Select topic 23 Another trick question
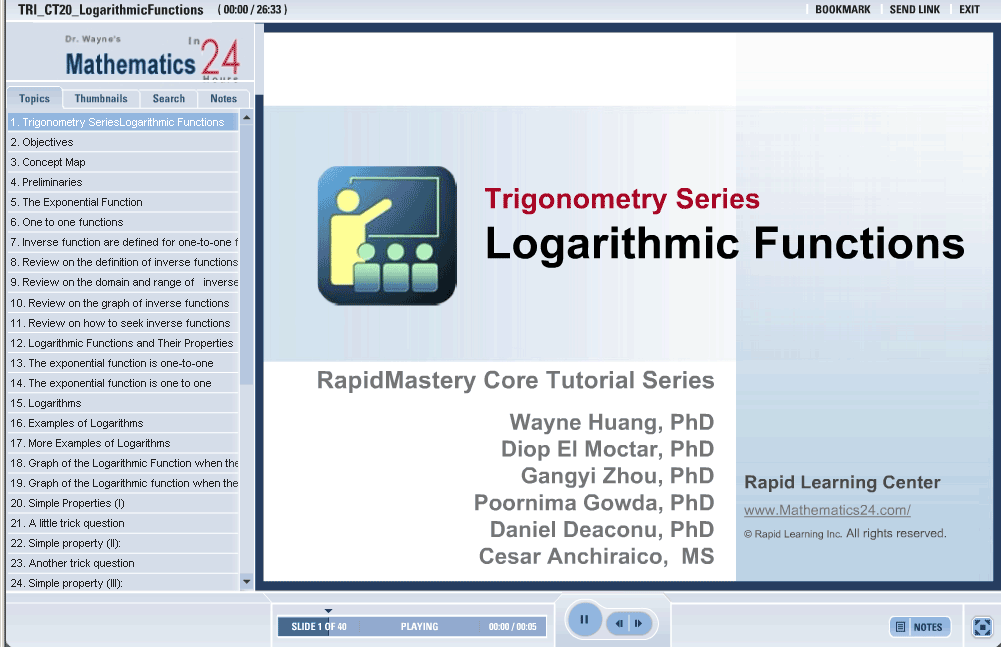The image size is (1001, 647). [x=123, y=563]
